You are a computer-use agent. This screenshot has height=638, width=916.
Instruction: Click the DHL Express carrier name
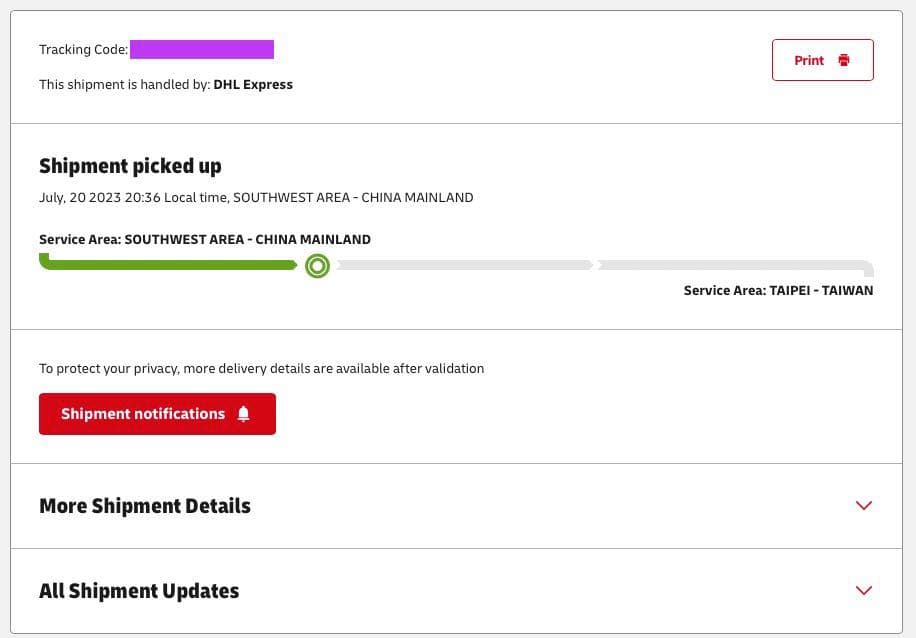pyautogui.click(x=253, y=85)
